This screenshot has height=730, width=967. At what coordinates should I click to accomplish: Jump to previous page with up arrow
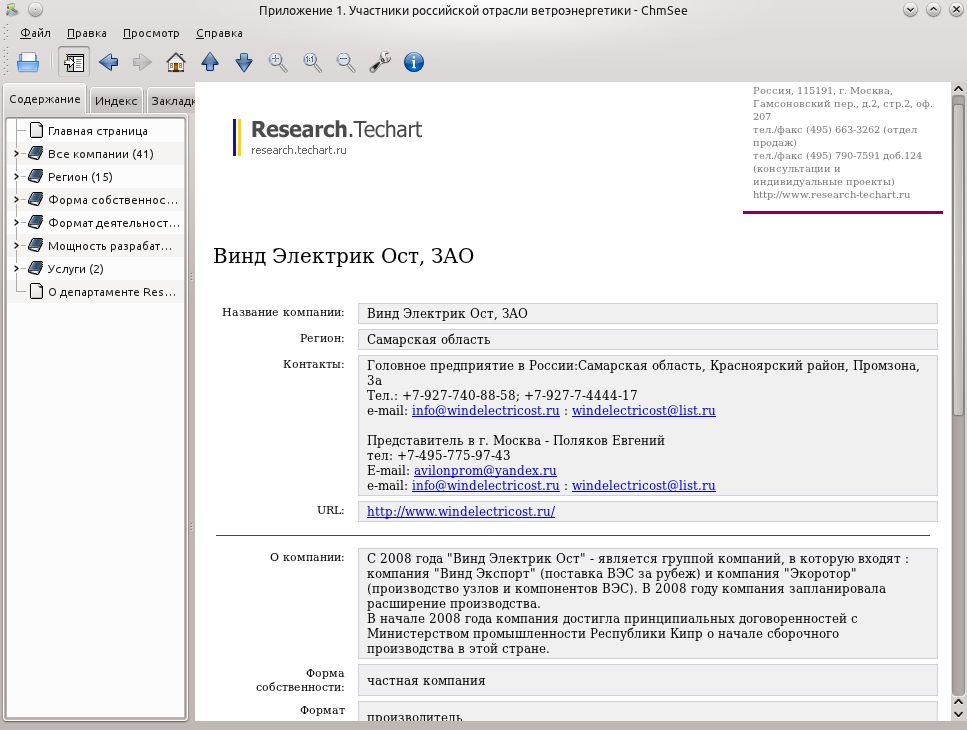[x=210, y=62]
